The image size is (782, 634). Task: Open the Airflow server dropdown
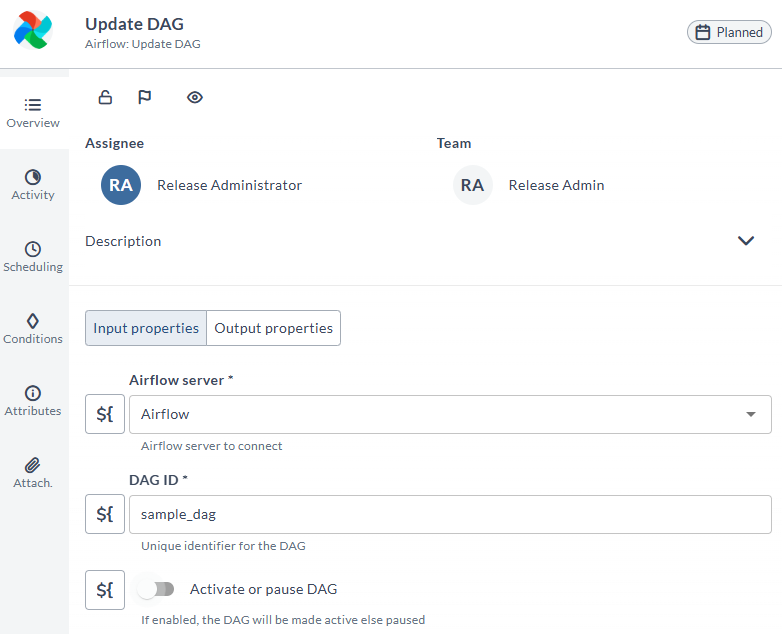click(450, 415)
